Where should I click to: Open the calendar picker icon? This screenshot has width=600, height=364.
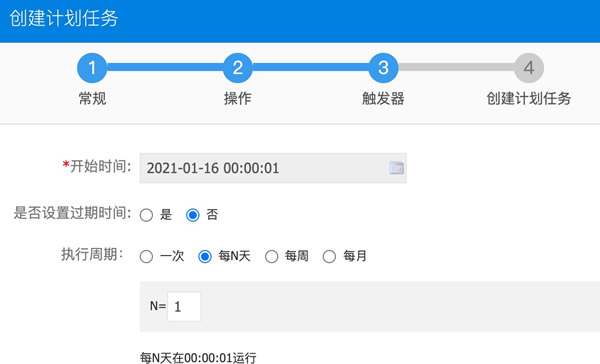(396, 168)
